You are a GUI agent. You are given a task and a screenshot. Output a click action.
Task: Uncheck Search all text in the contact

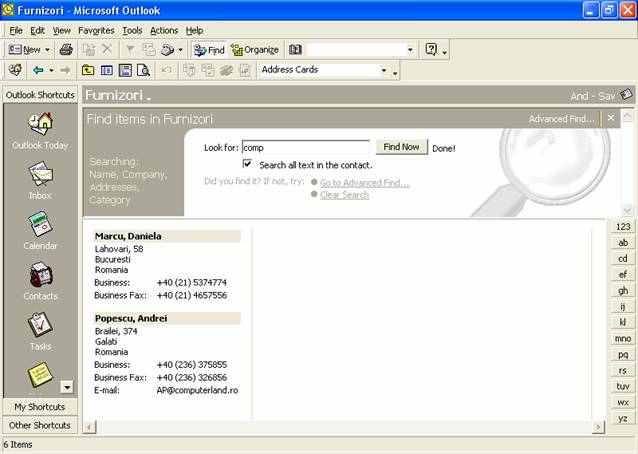tap(247, 164)
